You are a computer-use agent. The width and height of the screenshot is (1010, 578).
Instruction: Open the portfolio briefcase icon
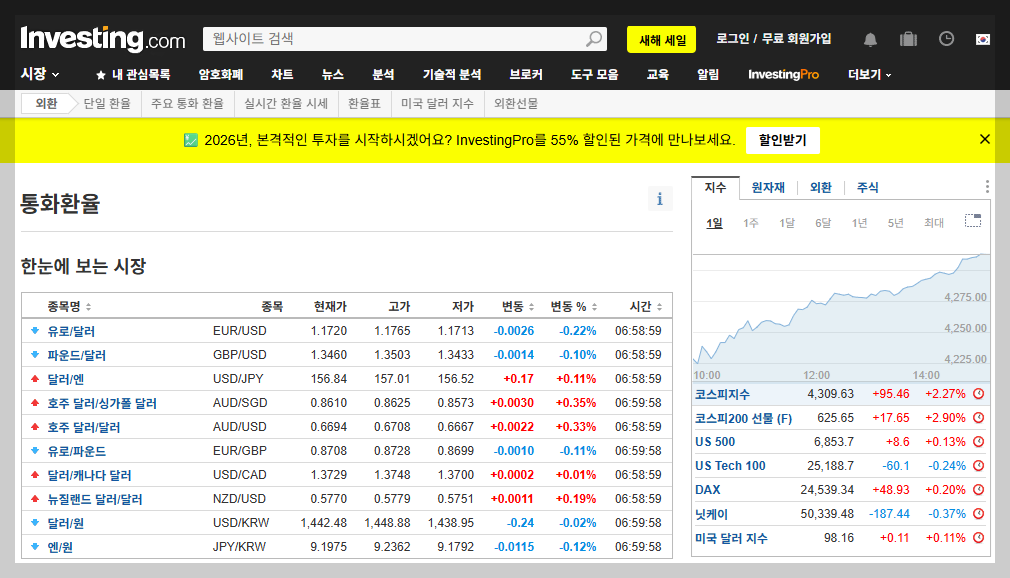tap(908, 38)
